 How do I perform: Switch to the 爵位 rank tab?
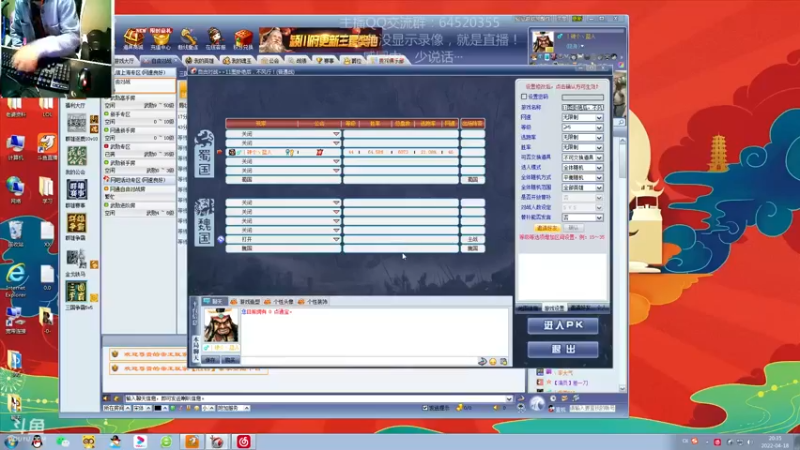(353, 61)
